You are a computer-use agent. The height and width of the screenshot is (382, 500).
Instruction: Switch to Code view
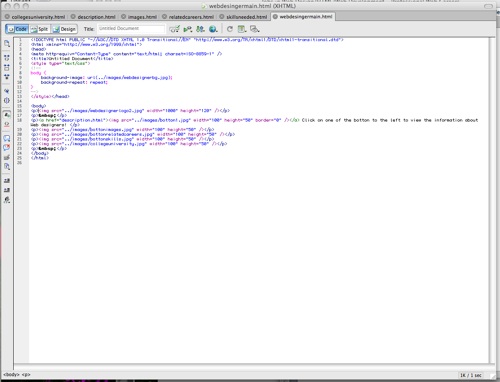(17, 29)
